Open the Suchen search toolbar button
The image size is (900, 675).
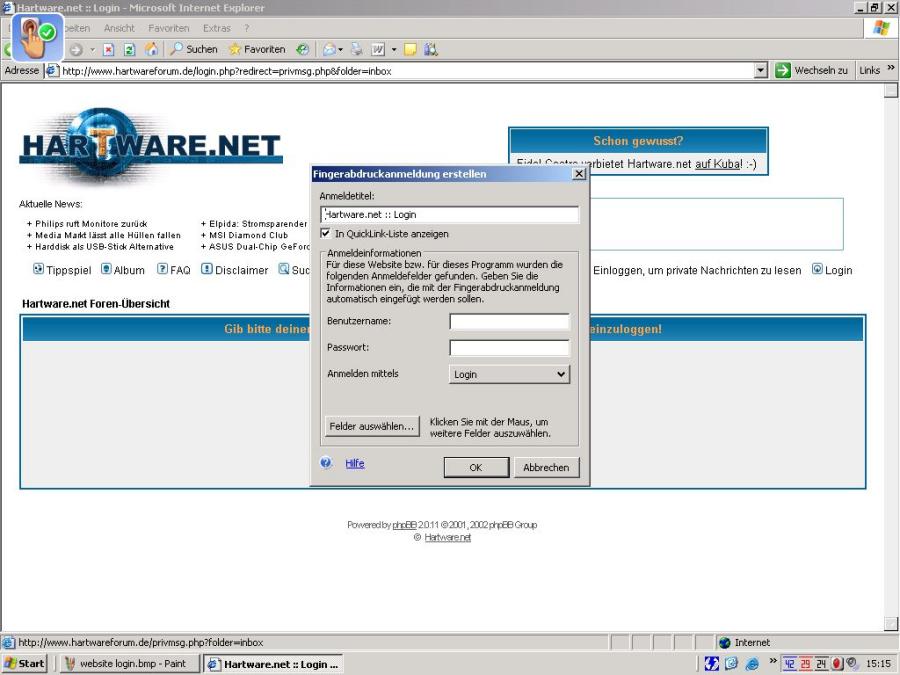[x=194, y=49]
